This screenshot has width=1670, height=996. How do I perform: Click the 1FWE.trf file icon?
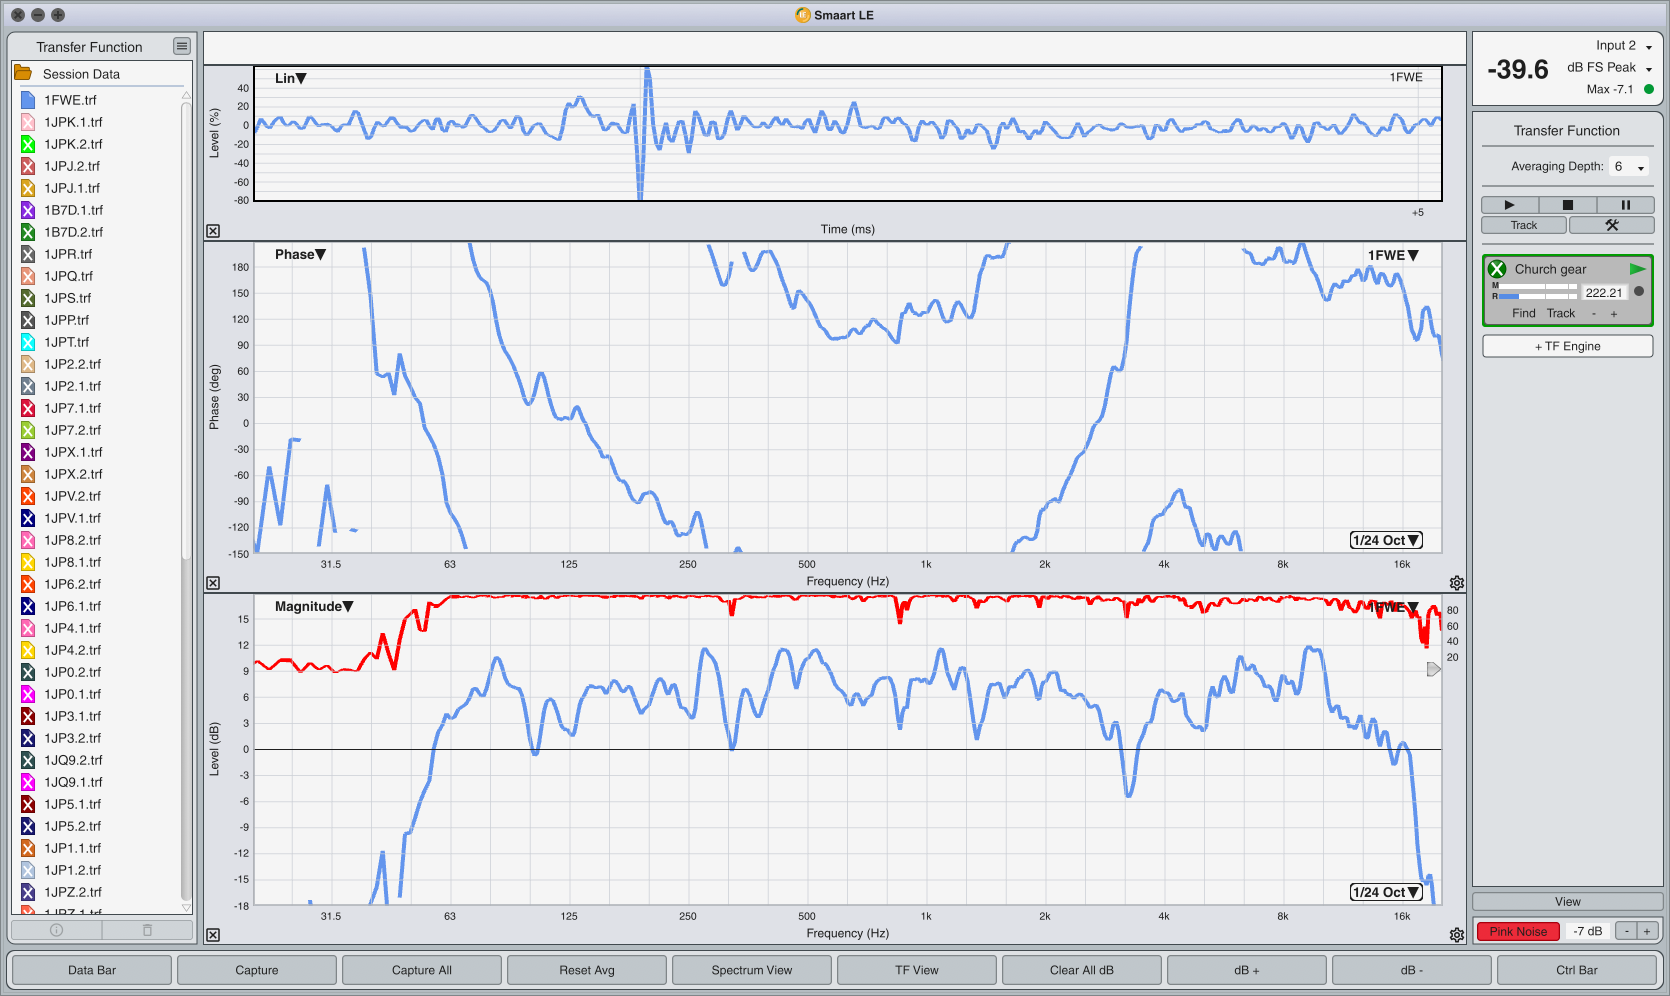click(28, 100)
